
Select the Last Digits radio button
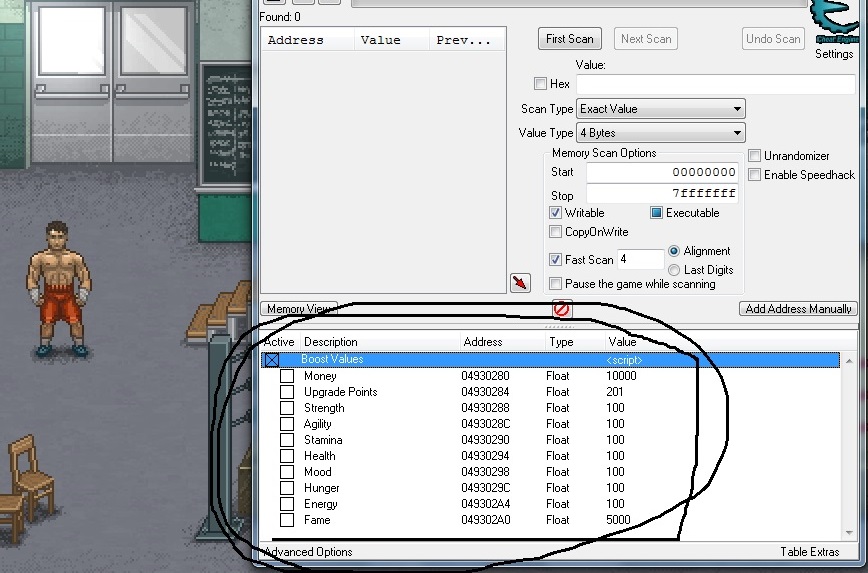click(x=674, y=270)
